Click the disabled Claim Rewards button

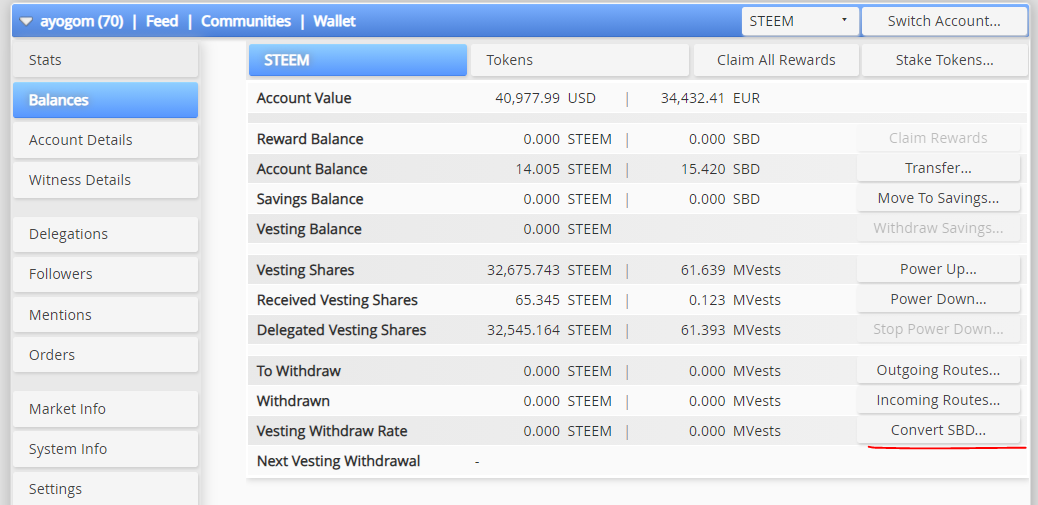pos(938,138)
